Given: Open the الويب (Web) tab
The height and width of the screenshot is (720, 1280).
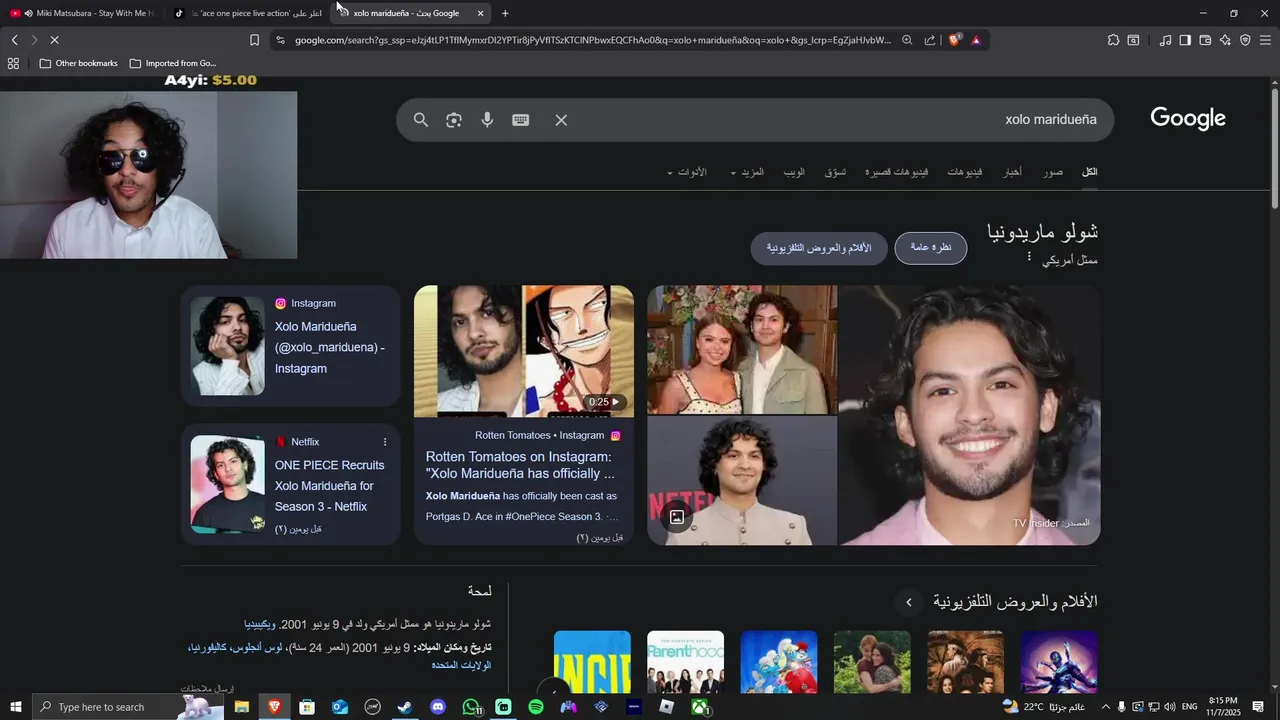Looking at the screenshot, I should [x=794, y=172].
